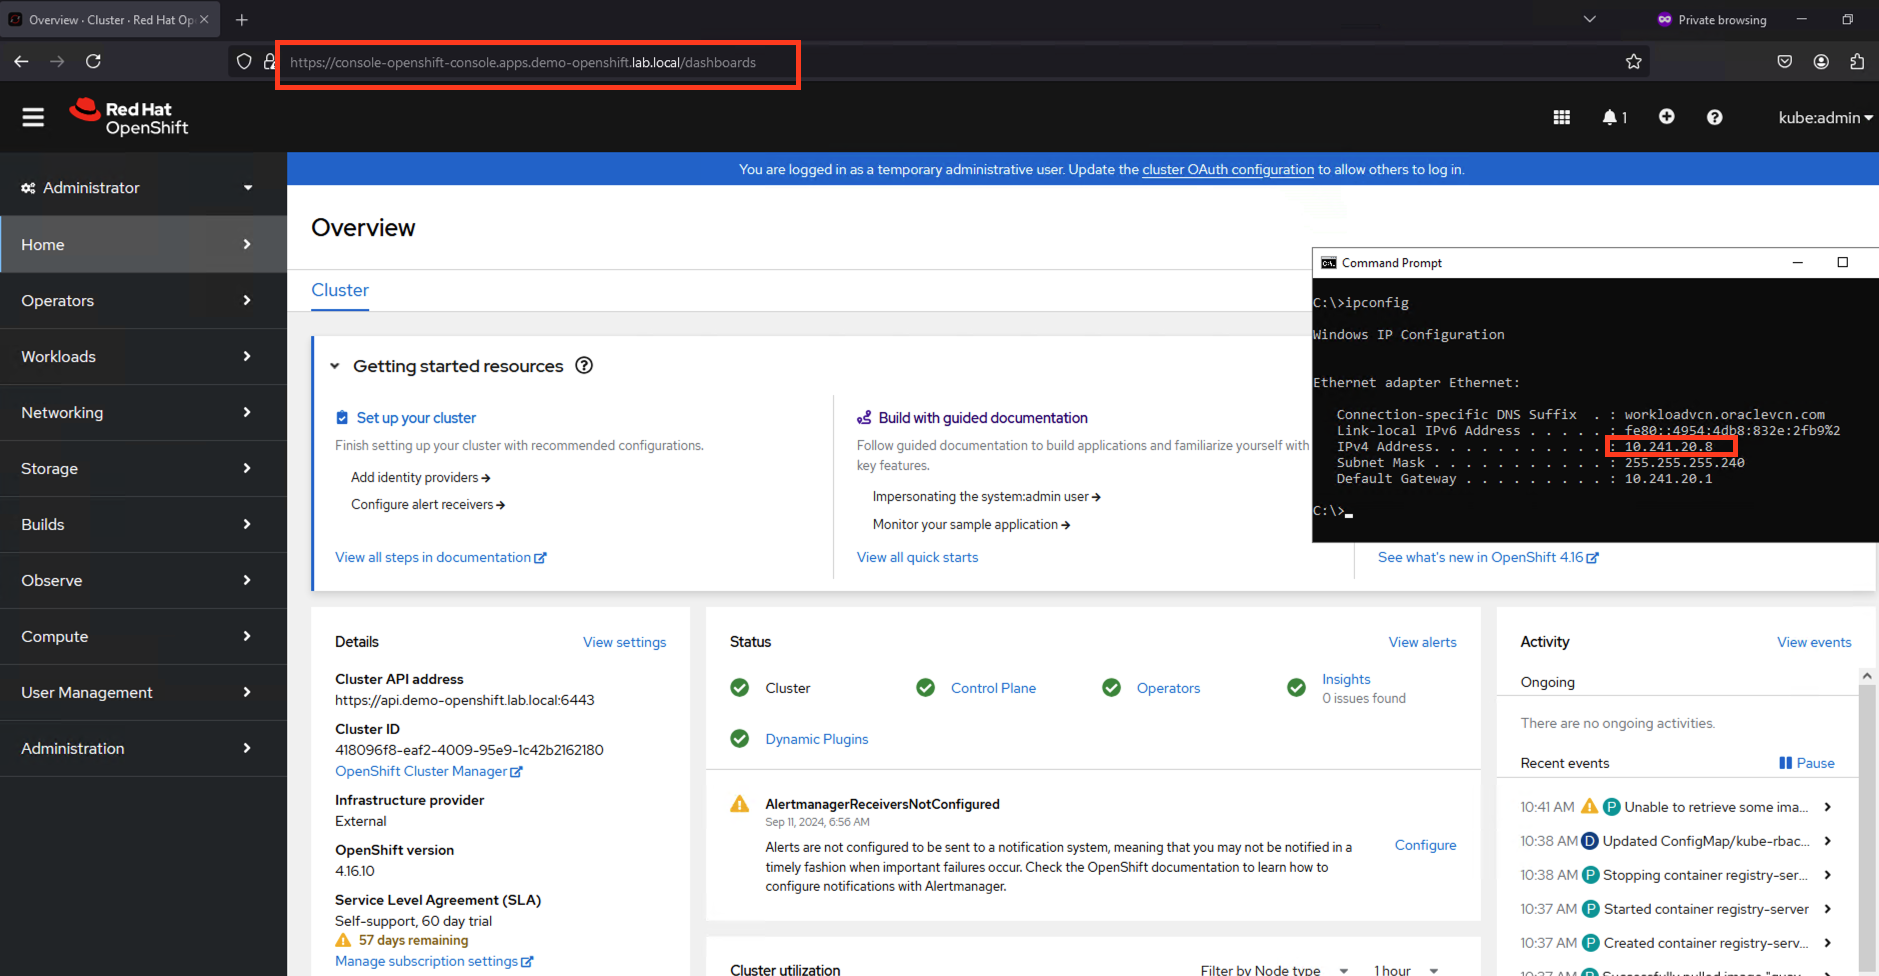The image size is (1879, 976).
Task: Expand the Storage navigation section
Action: click(143, 468)
